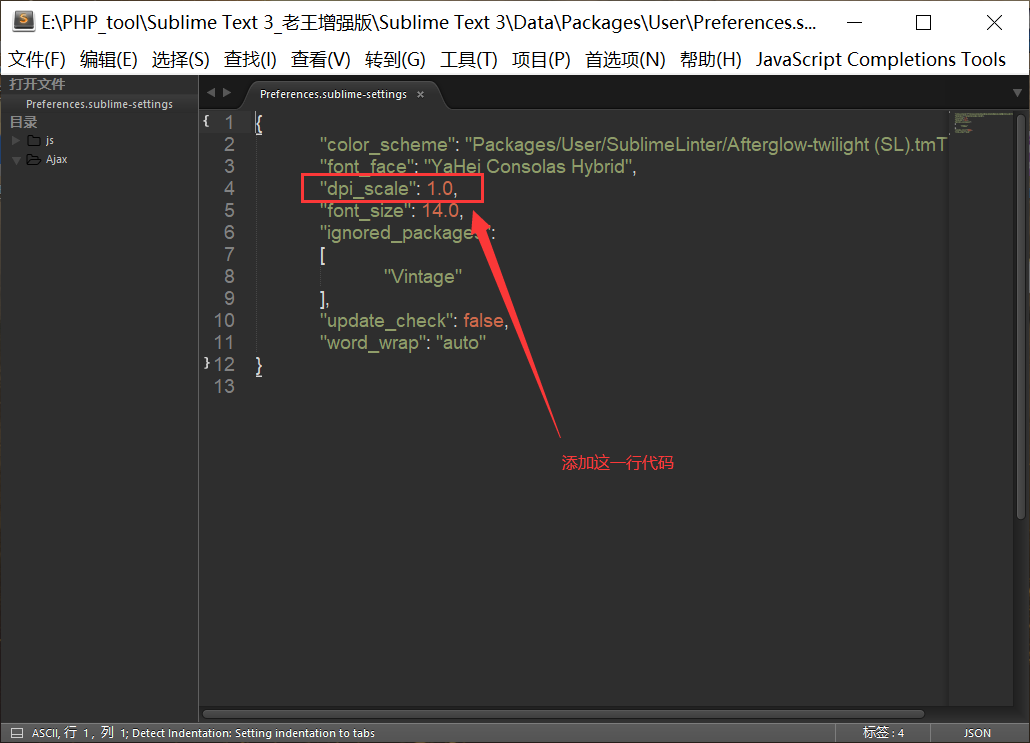Click "YaHei Consolas Hybrid" font value

point(528,167)
